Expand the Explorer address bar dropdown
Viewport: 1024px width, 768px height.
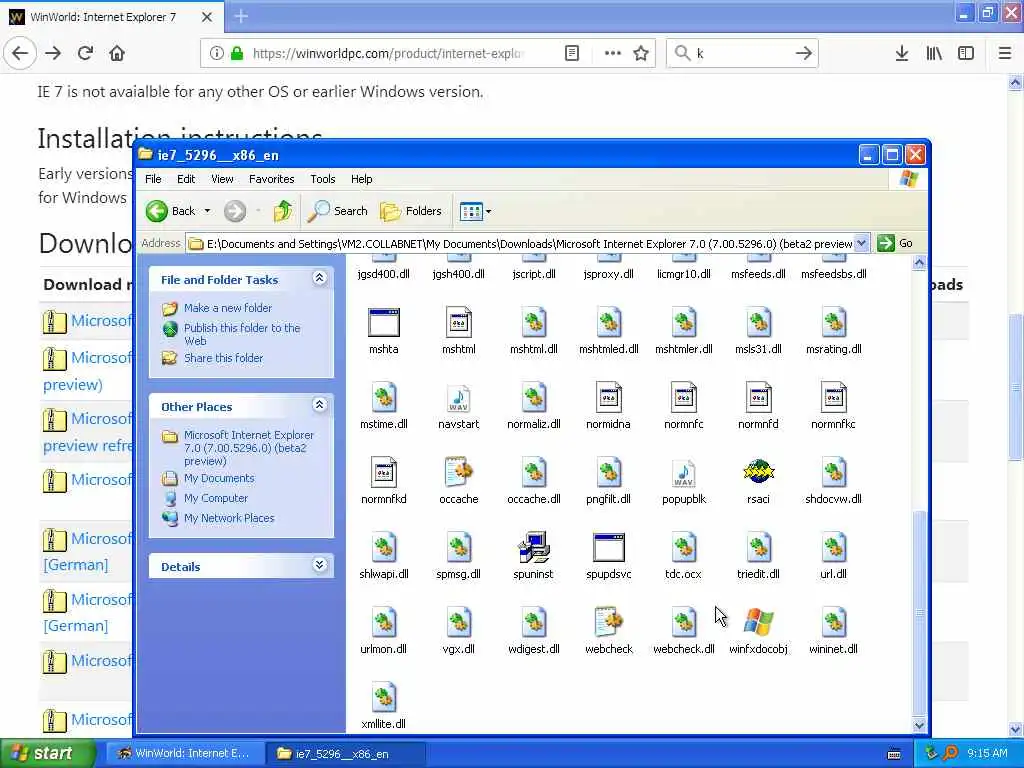[861, 244]
